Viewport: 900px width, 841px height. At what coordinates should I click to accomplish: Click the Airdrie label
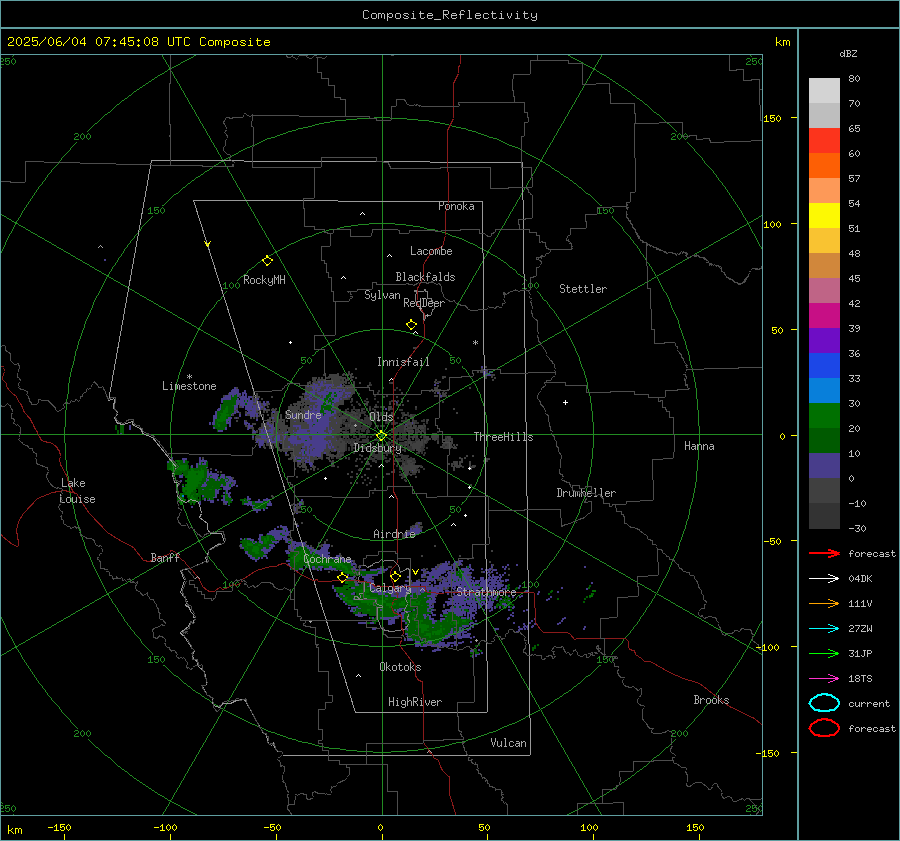pos(394,534)
